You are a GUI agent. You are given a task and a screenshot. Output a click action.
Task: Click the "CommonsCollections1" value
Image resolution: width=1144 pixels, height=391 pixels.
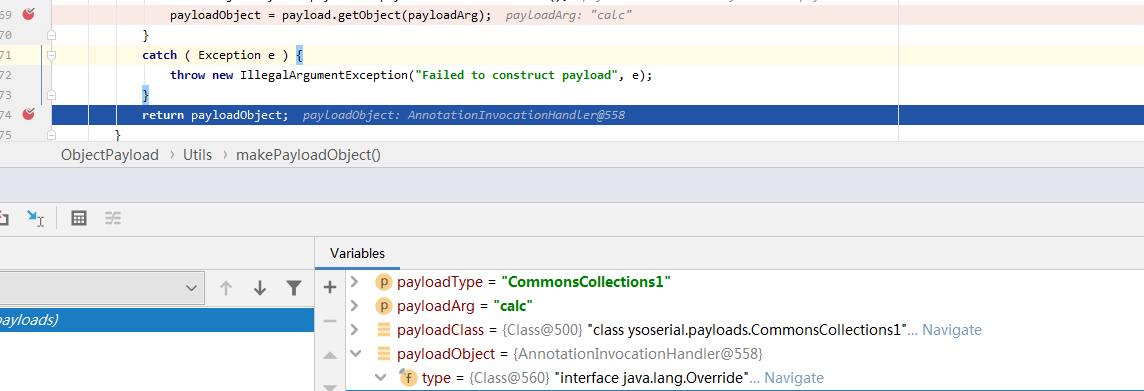click(x=587, y=282)
